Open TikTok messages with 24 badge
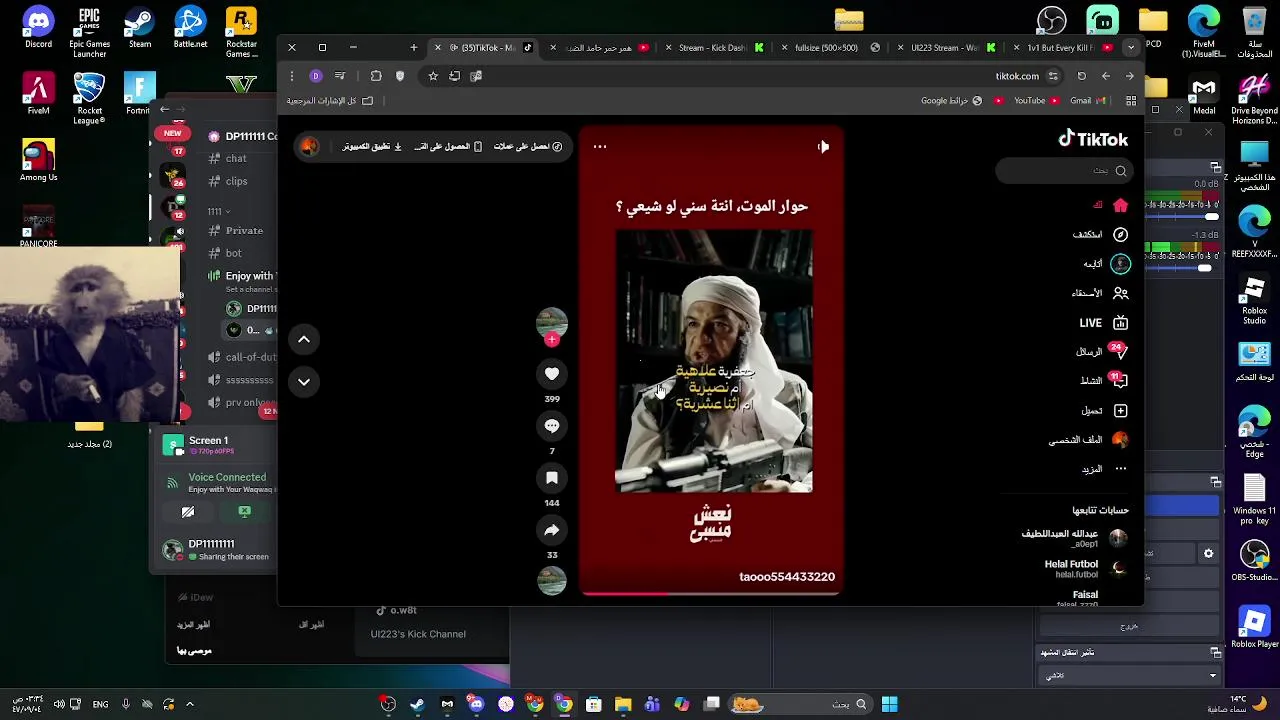Viewport: 1280px width, 720px height. pos(1102,351)
